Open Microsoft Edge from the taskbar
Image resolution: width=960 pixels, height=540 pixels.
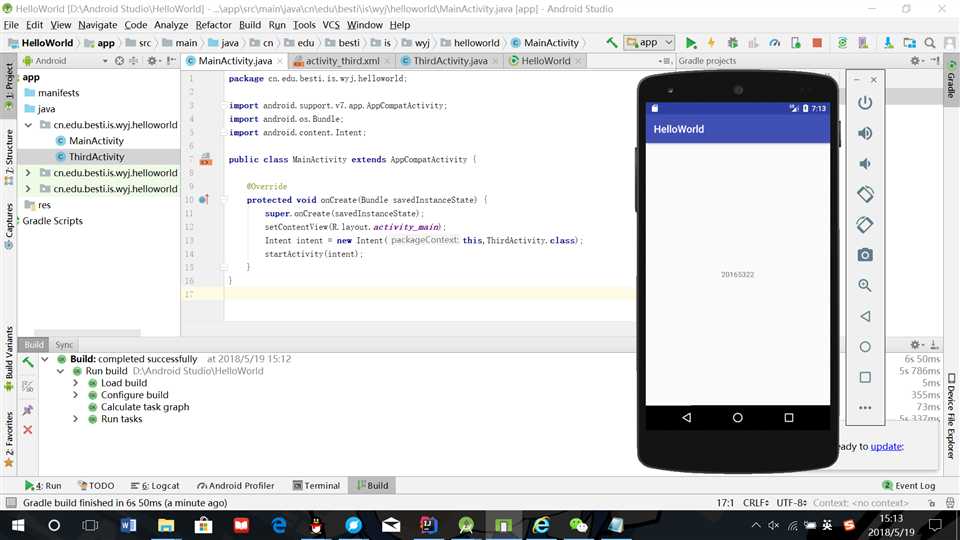tap(279, 525)
